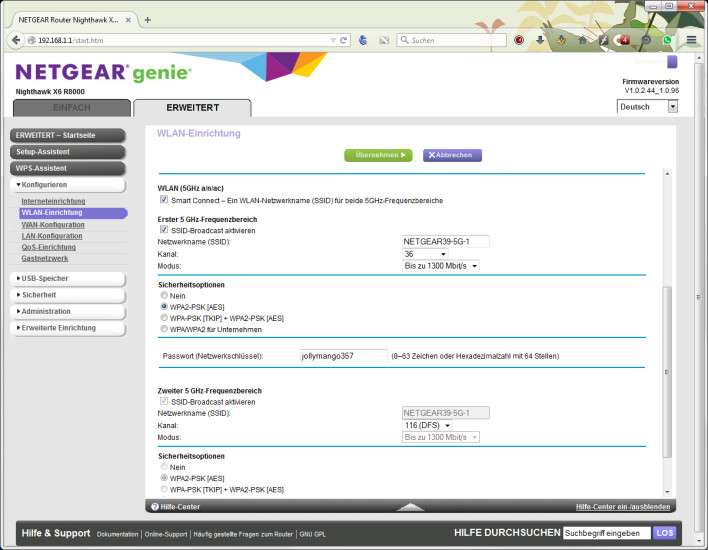Open the Interneteinrichtung link
This screenshot has height=550, width=708.
pos(53,201)
